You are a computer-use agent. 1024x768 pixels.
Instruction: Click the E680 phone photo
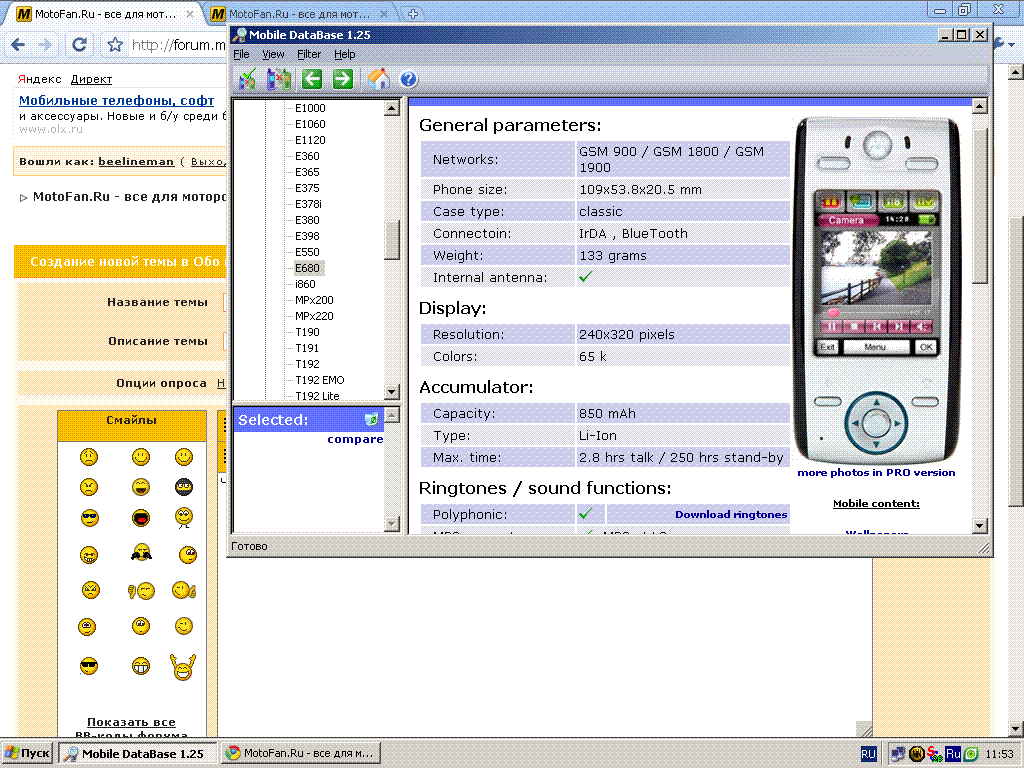876,289
